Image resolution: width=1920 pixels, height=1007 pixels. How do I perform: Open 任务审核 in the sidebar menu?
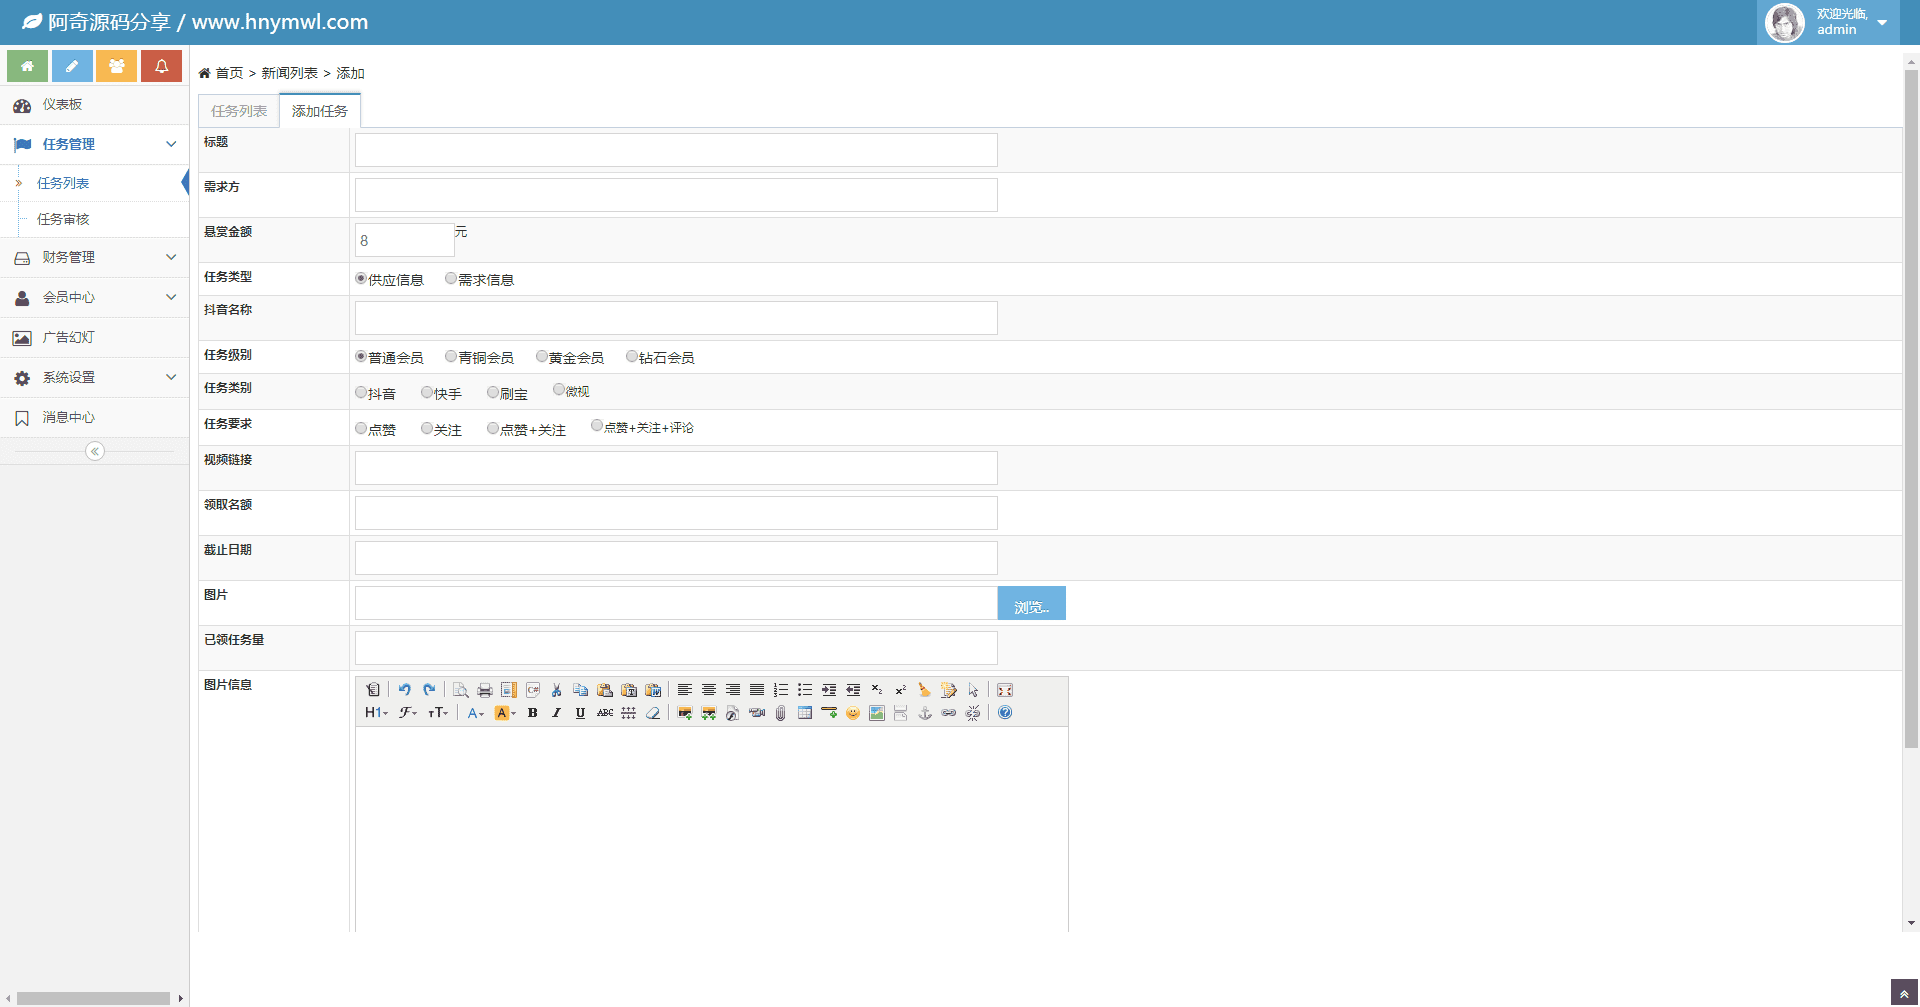point(63,219)
